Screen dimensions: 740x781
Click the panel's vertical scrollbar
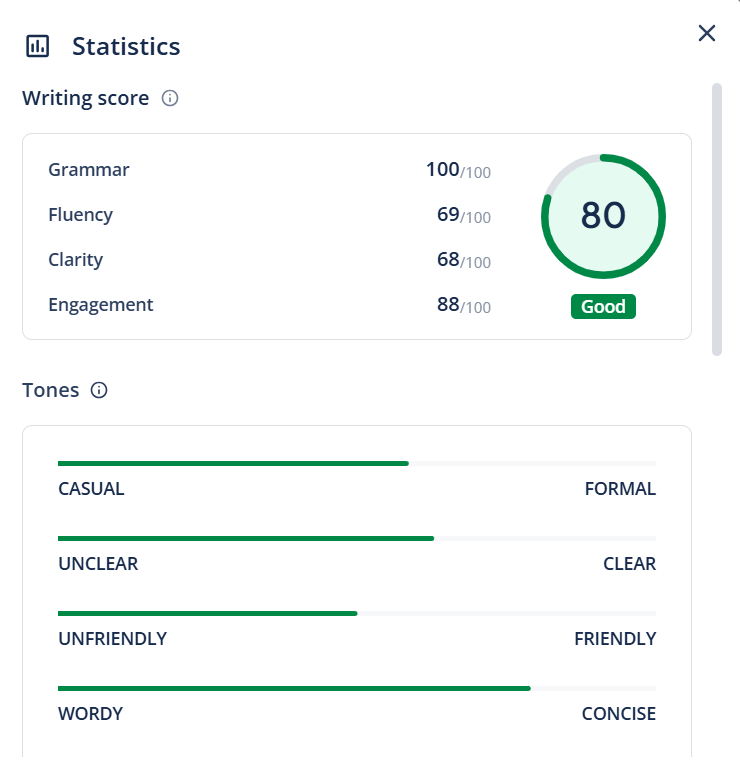(716, 220)
